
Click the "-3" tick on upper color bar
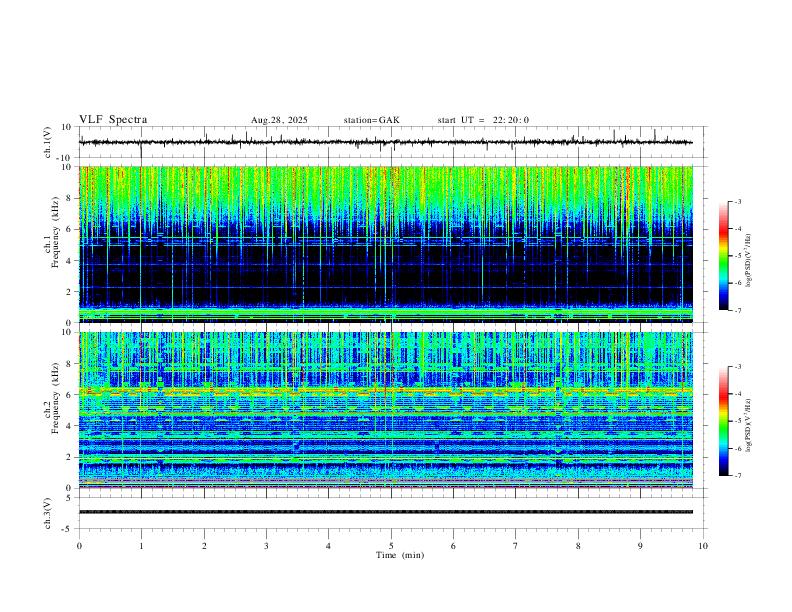pos(738,201)
